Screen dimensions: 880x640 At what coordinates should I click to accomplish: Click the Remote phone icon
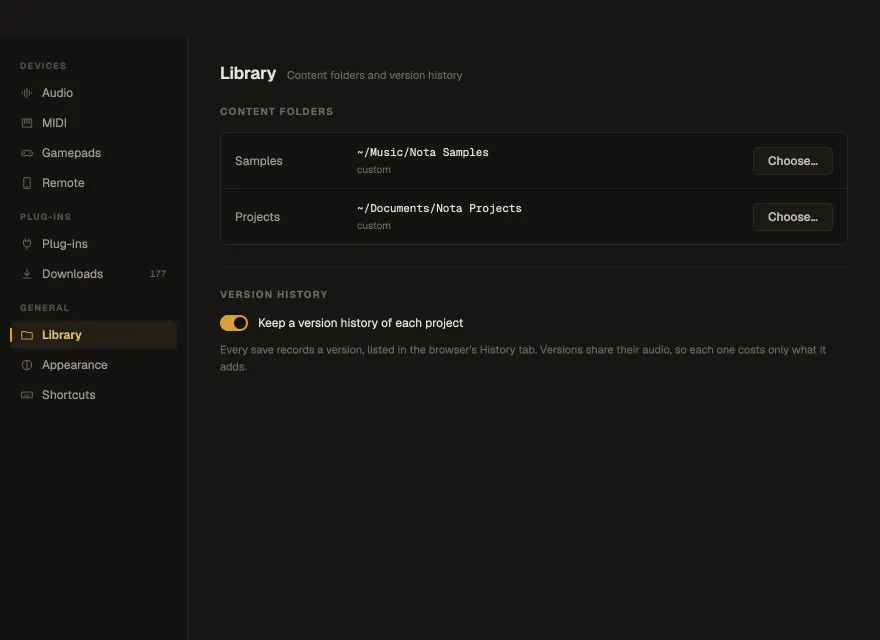(26, 183)
